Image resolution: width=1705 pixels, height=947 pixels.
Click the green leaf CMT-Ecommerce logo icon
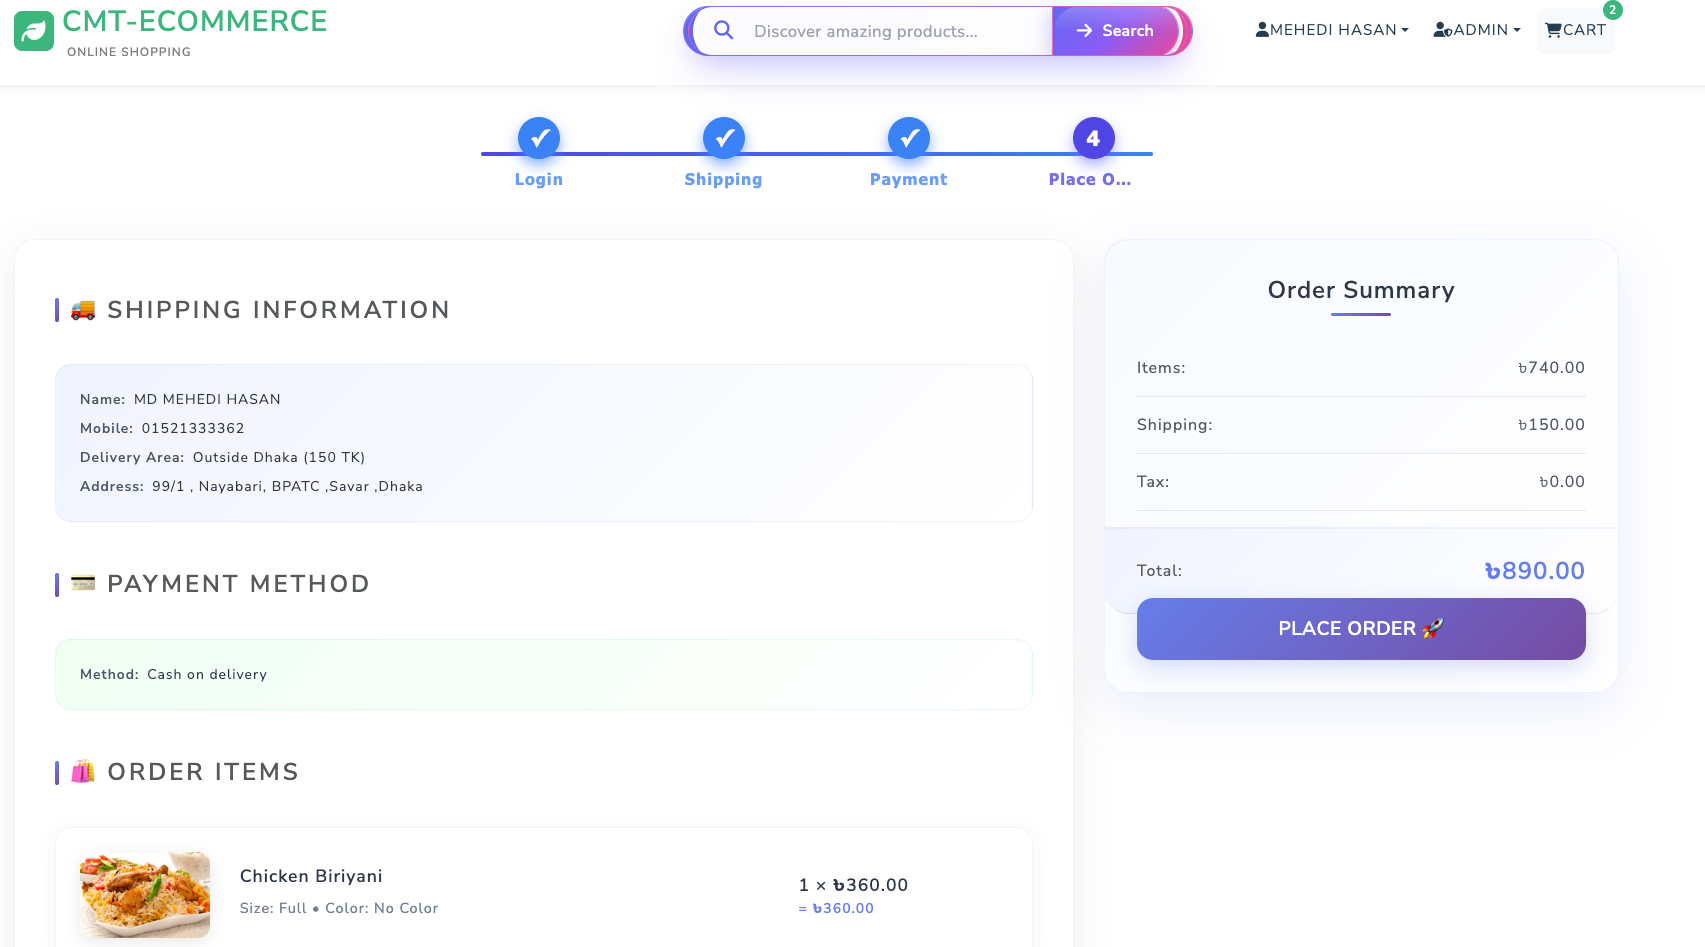click(34, 31)
